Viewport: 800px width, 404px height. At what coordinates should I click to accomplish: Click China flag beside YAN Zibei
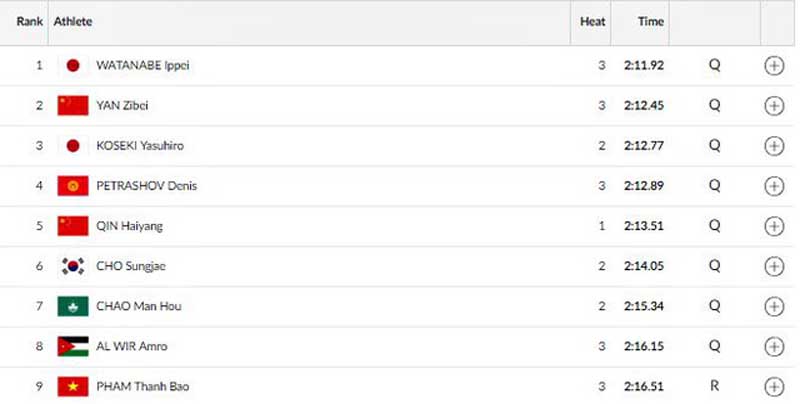tap(73, 106)
